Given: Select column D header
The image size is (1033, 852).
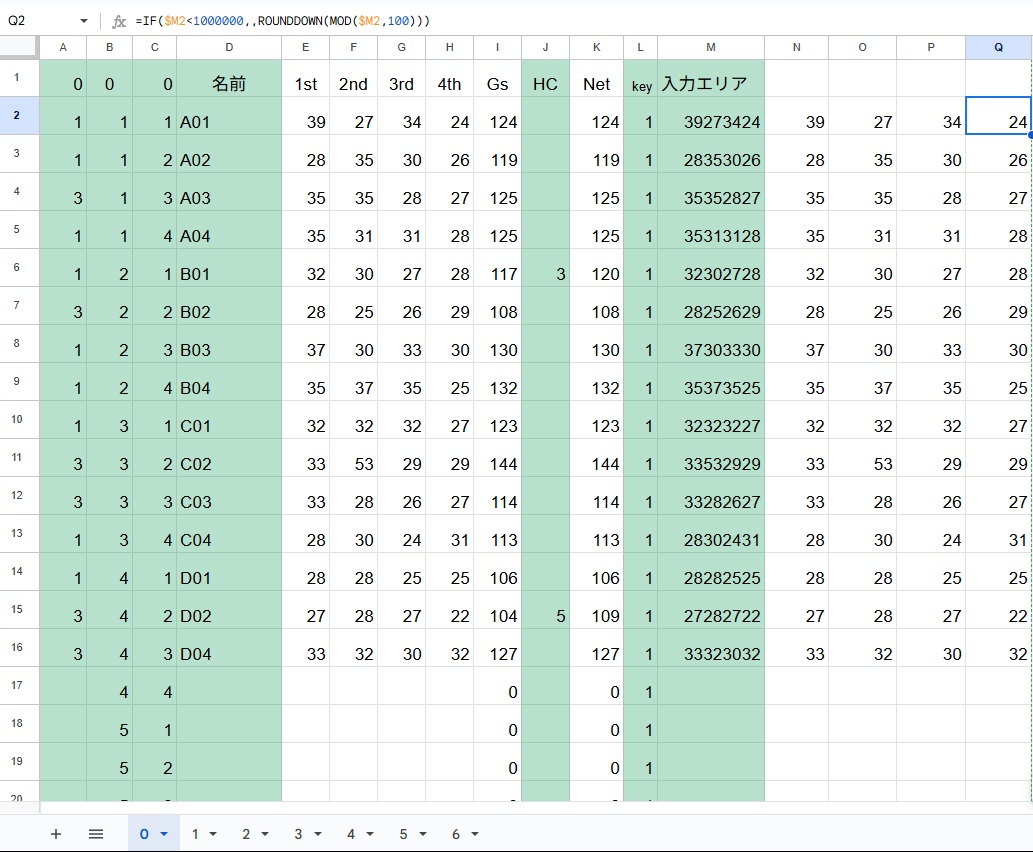Looking at the screenshot, I should point(229,47).
